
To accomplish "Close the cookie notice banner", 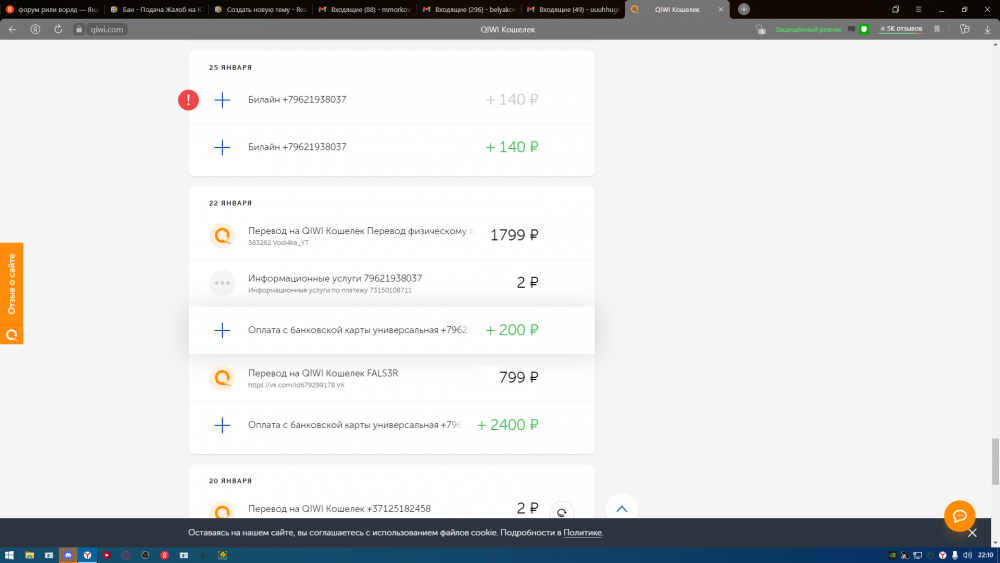I will tap(972, 532).
